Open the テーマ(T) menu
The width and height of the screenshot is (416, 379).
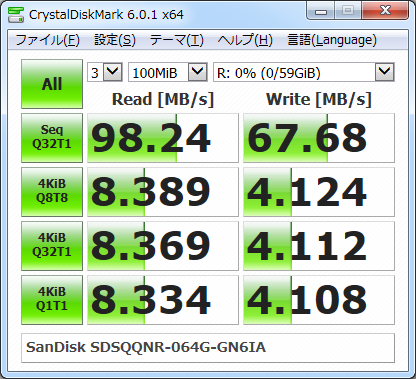[x=177, y=40]
